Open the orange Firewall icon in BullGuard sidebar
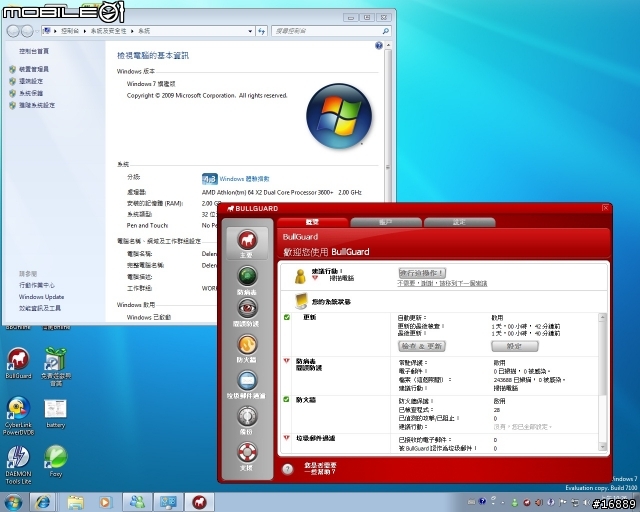The image size is (640, 512). coord(247,345)
